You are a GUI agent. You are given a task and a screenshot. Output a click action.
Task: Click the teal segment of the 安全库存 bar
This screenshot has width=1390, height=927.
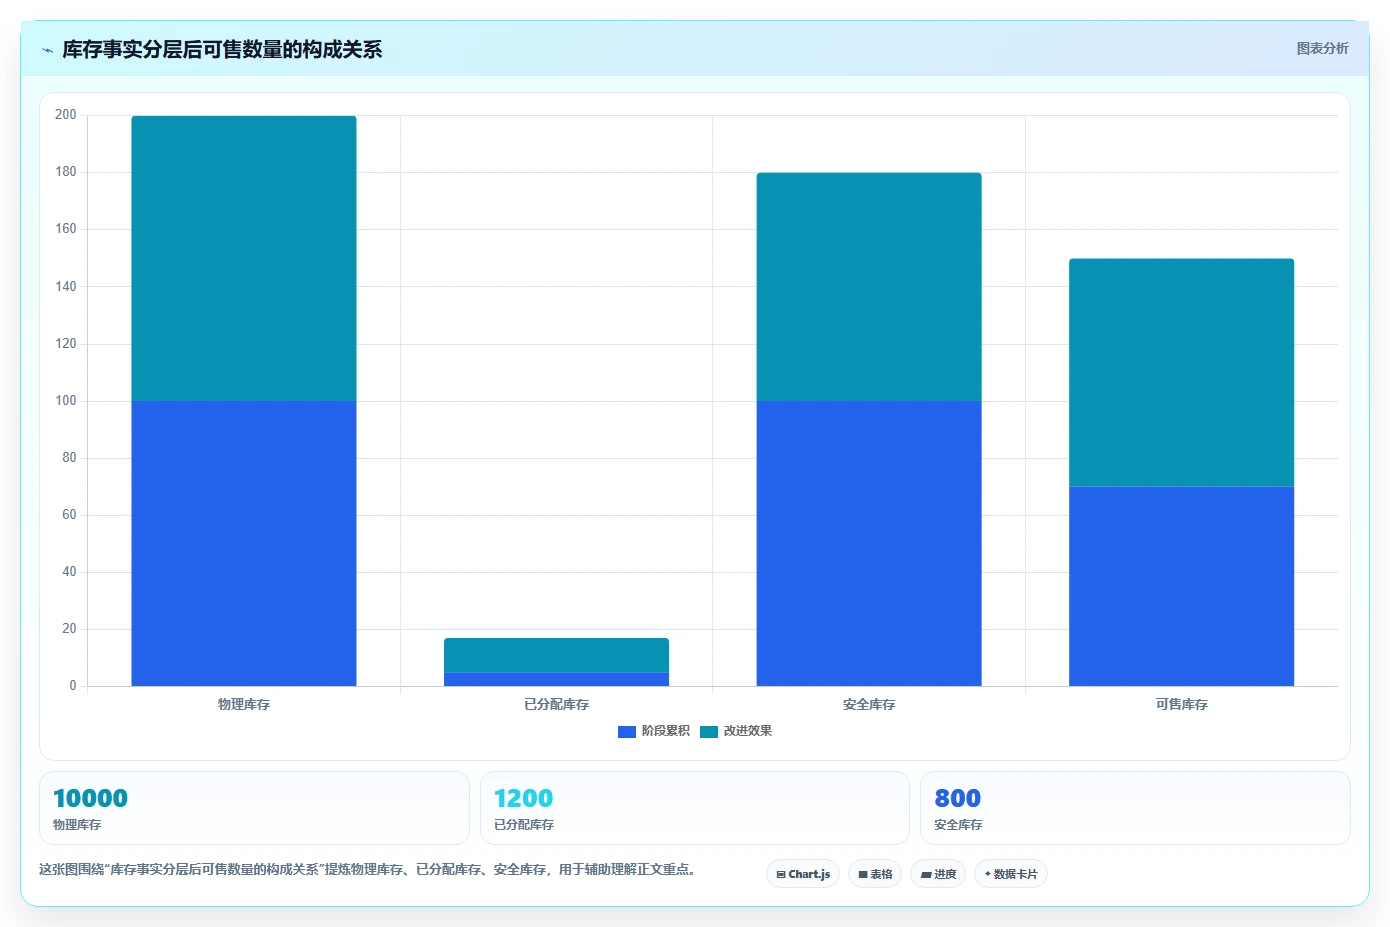[869, 287]
